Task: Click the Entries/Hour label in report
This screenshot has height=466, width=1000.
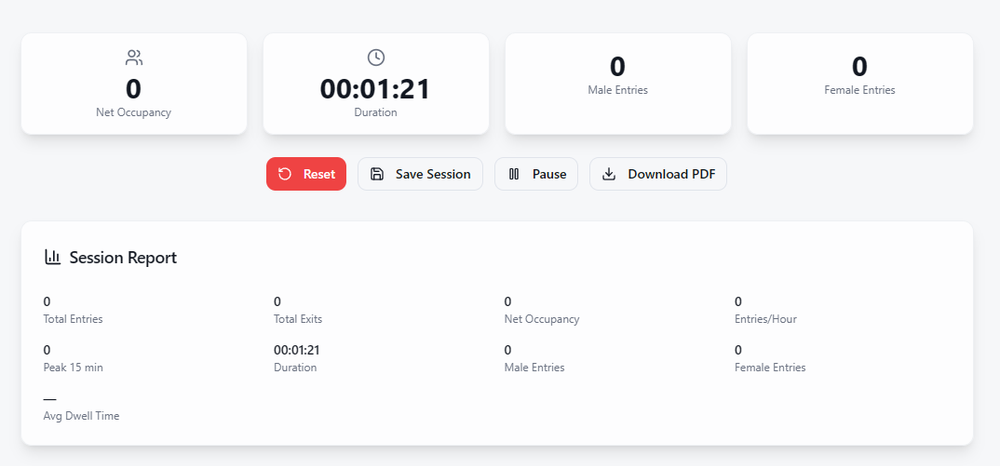Action: pyautogui.click(x=765, y=319)
